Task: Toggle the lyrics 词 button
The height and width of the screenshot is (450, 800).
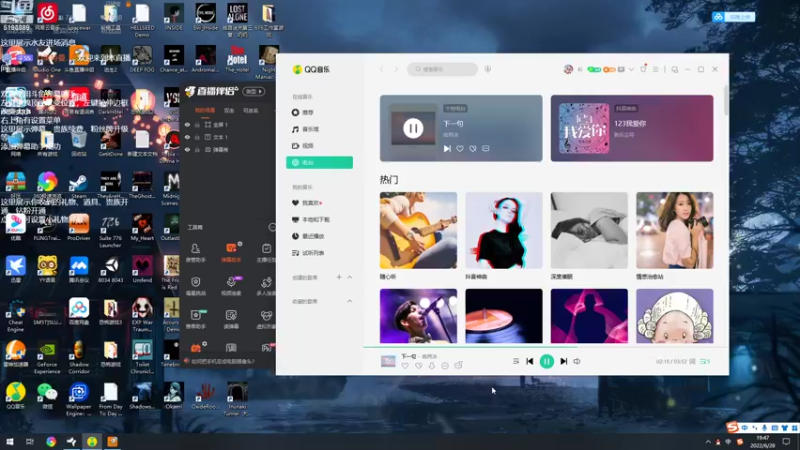Action: pyautogui.click(x=692, y=361)
